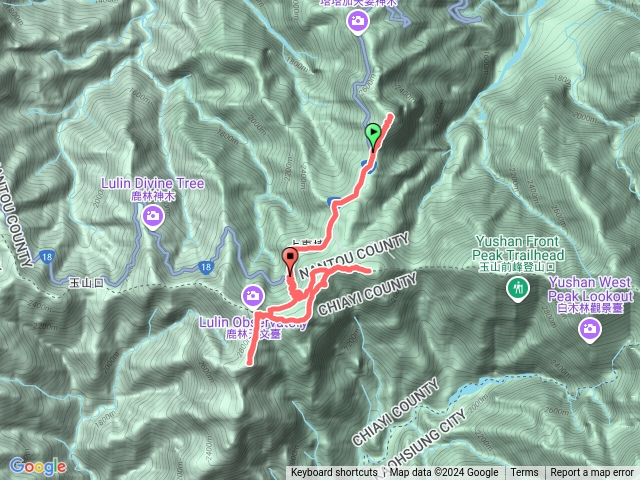Open the Lulin Observatory camera marker
Image resolution: width=640 pixels, height=480 pixels.
click(253, 296)
